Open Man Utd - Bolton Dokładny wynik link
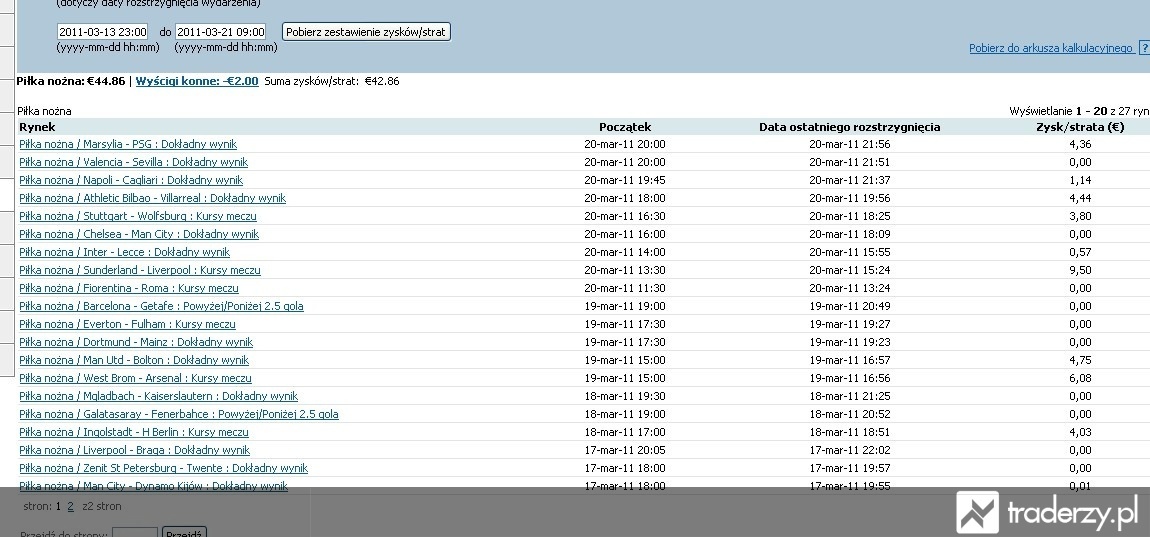This screenshot has height=537, width=1150. [133, 360]
